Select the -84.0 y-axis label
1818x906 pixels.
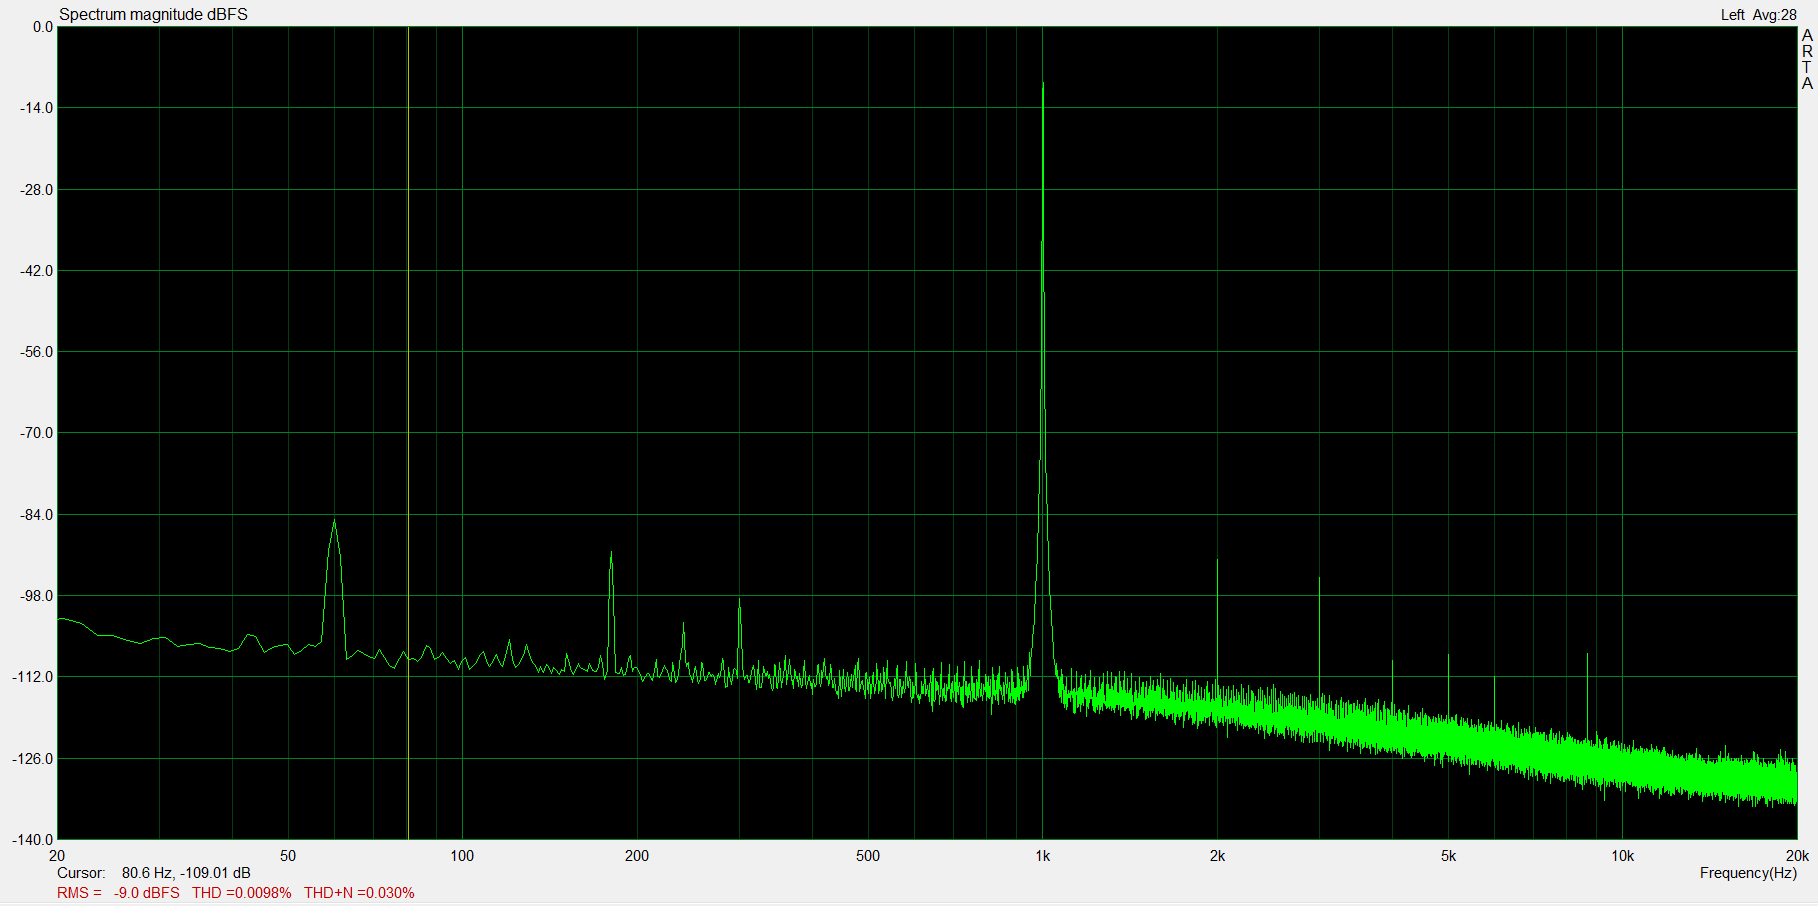pyautogui.click(x=37, y=515)
